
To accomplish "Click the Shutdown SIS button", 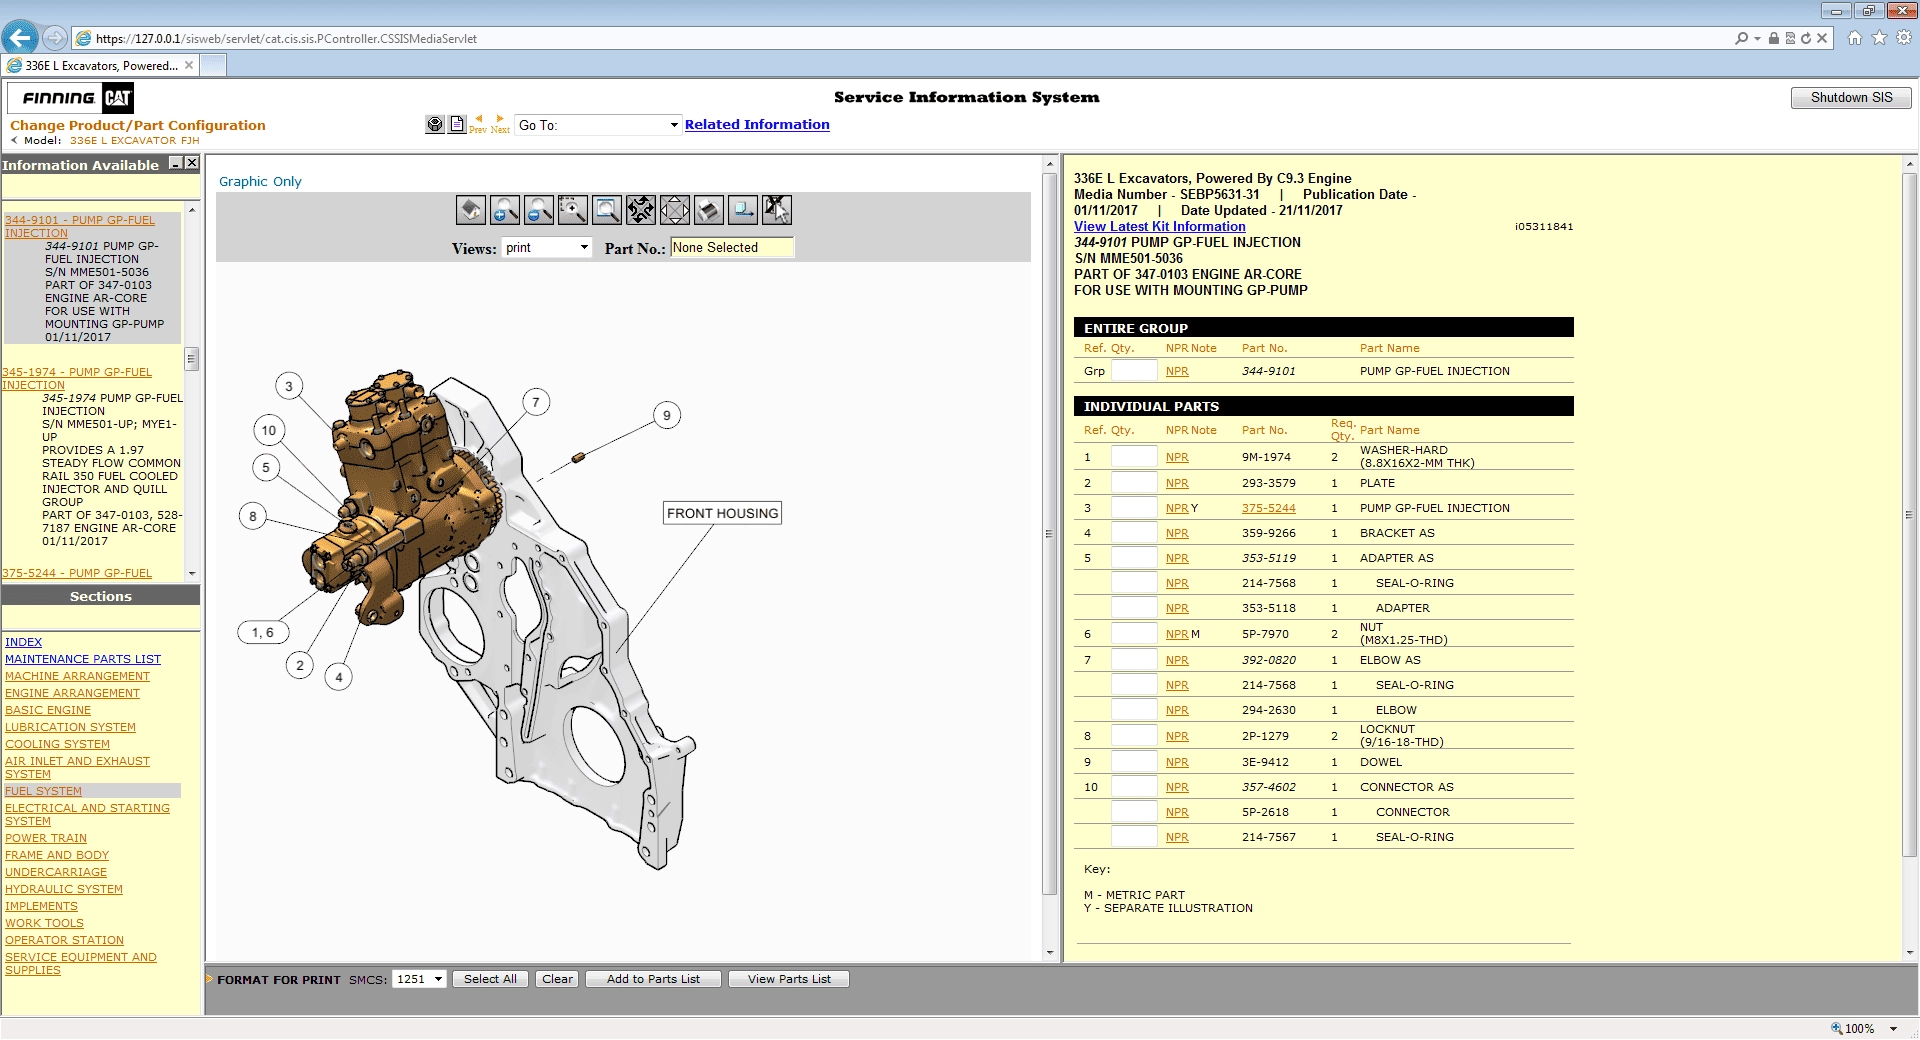I will tap(1851, 97).
